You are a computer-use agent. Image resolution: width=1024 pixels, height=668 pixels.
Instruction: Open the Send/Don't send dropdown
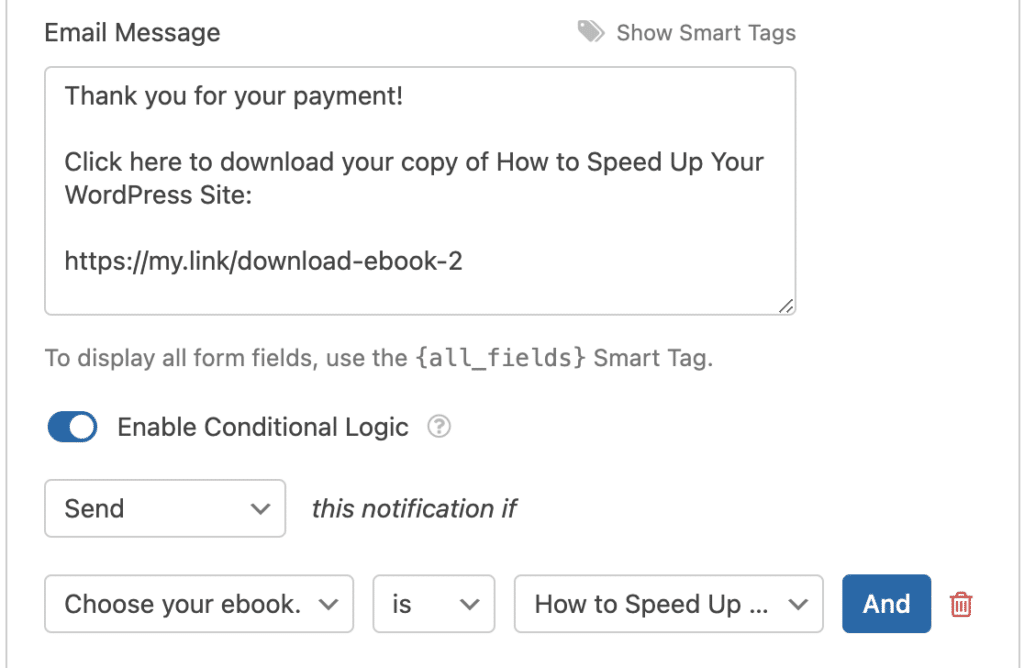(165, 508)
